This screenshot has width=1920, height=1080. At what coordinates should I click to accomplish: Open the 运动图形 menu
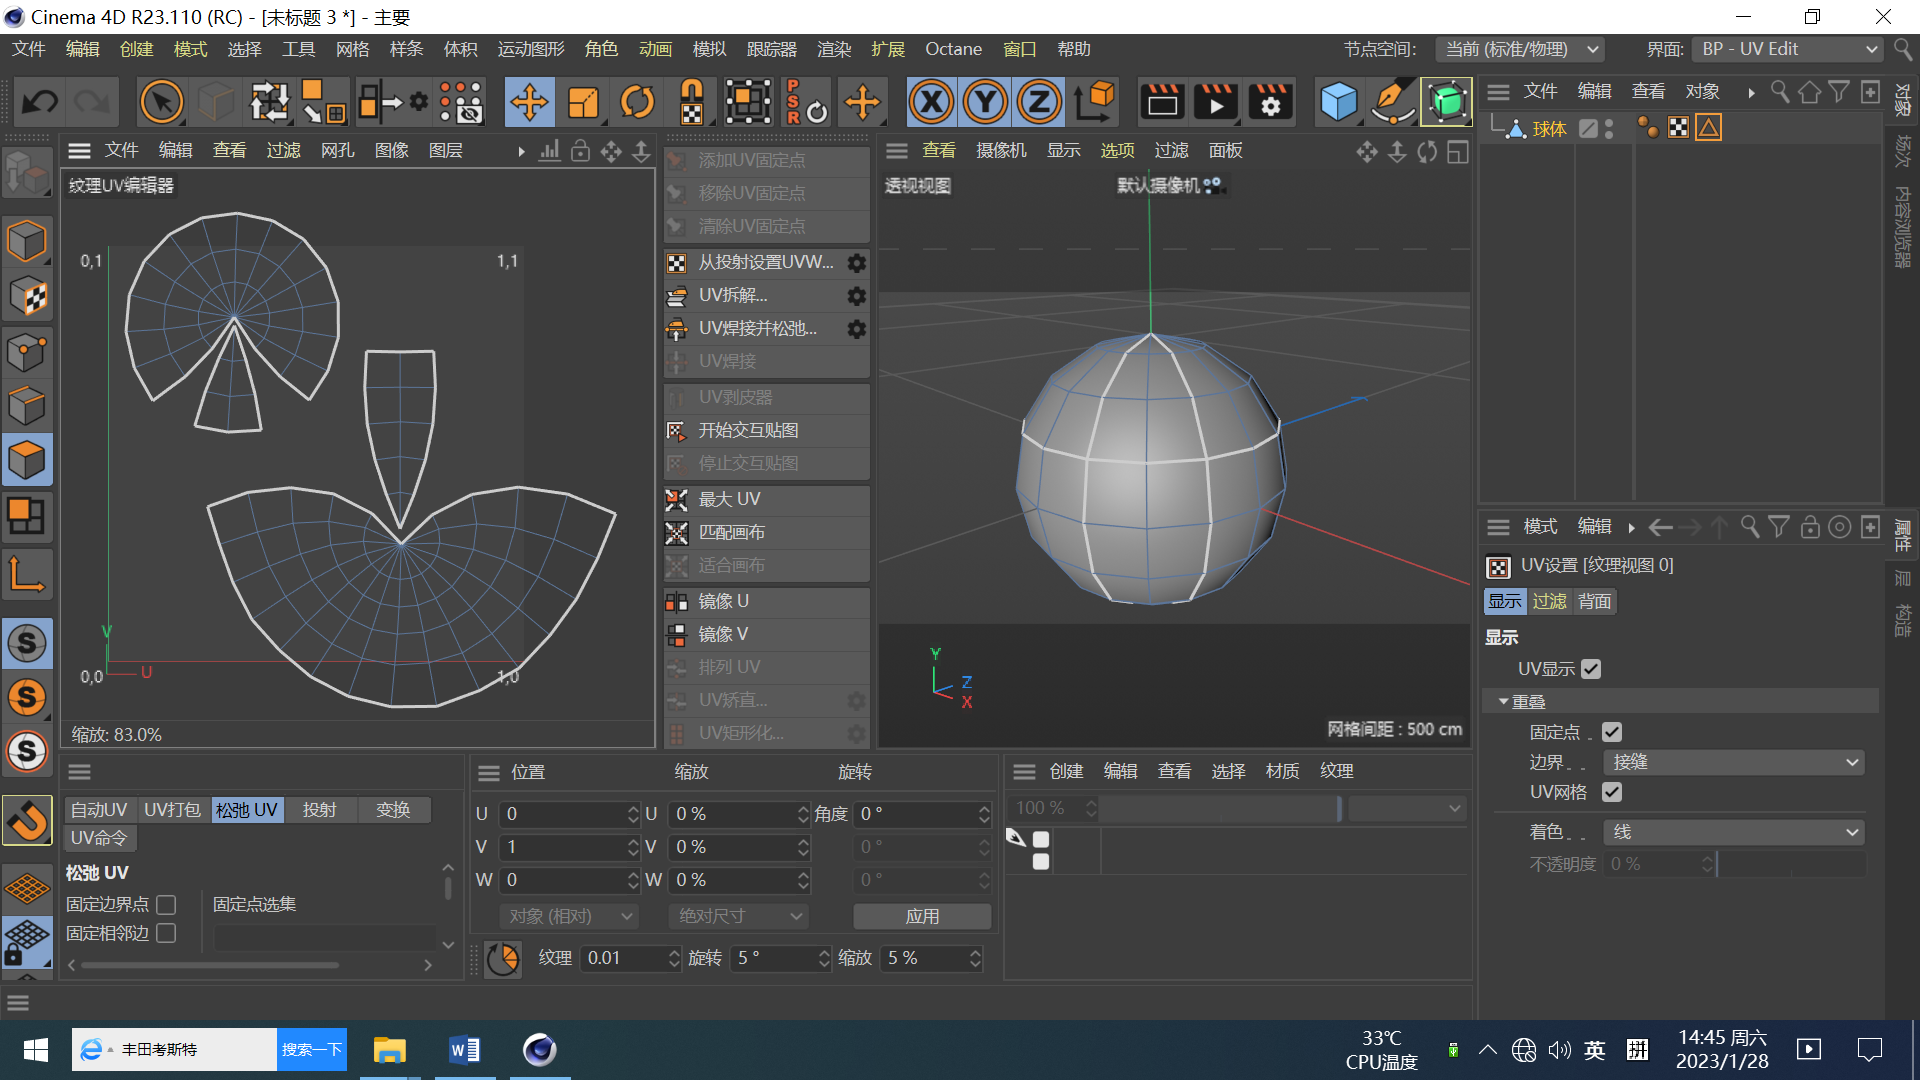(x=530, y=49)
